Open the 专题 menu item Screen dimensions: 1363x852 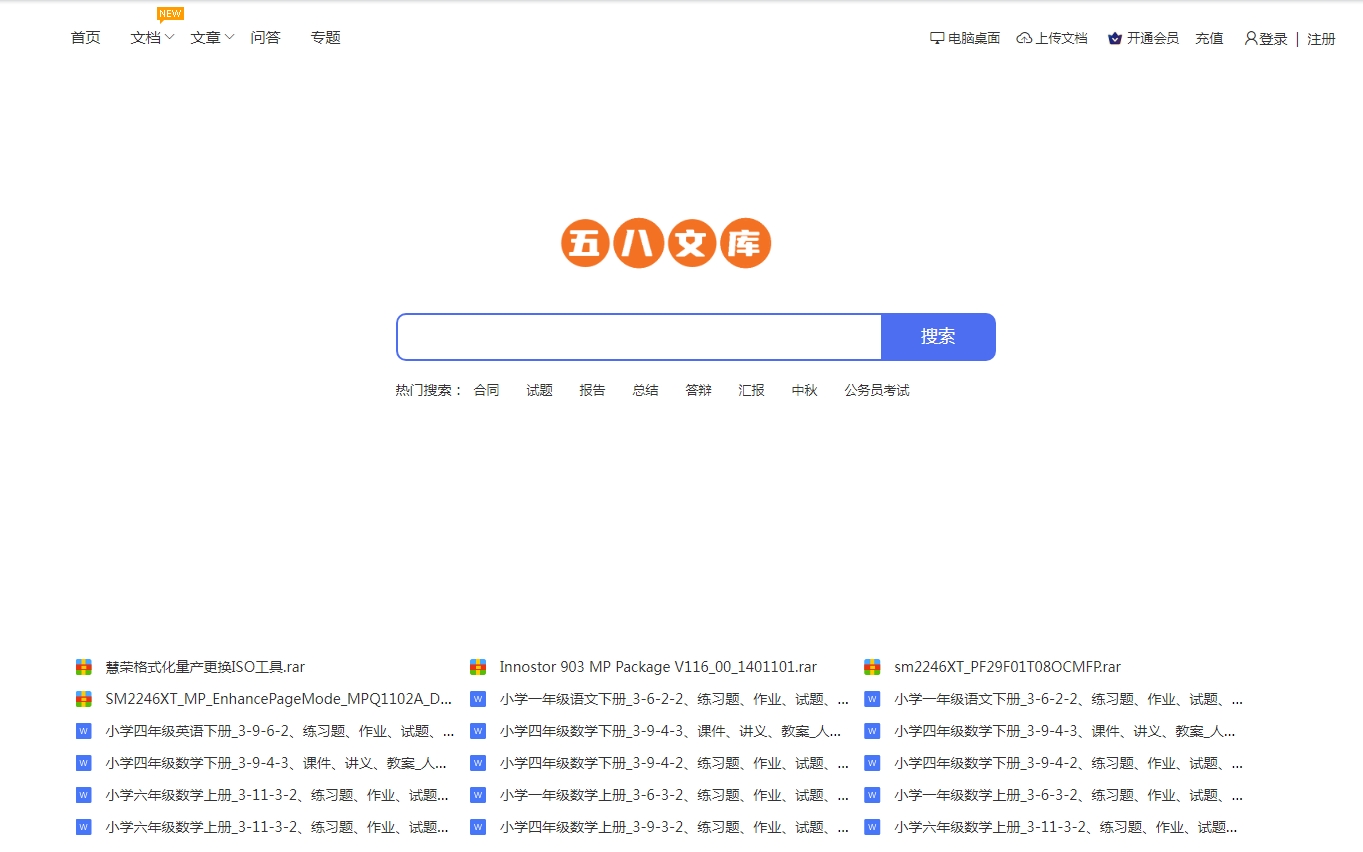[x=325, y=37]
